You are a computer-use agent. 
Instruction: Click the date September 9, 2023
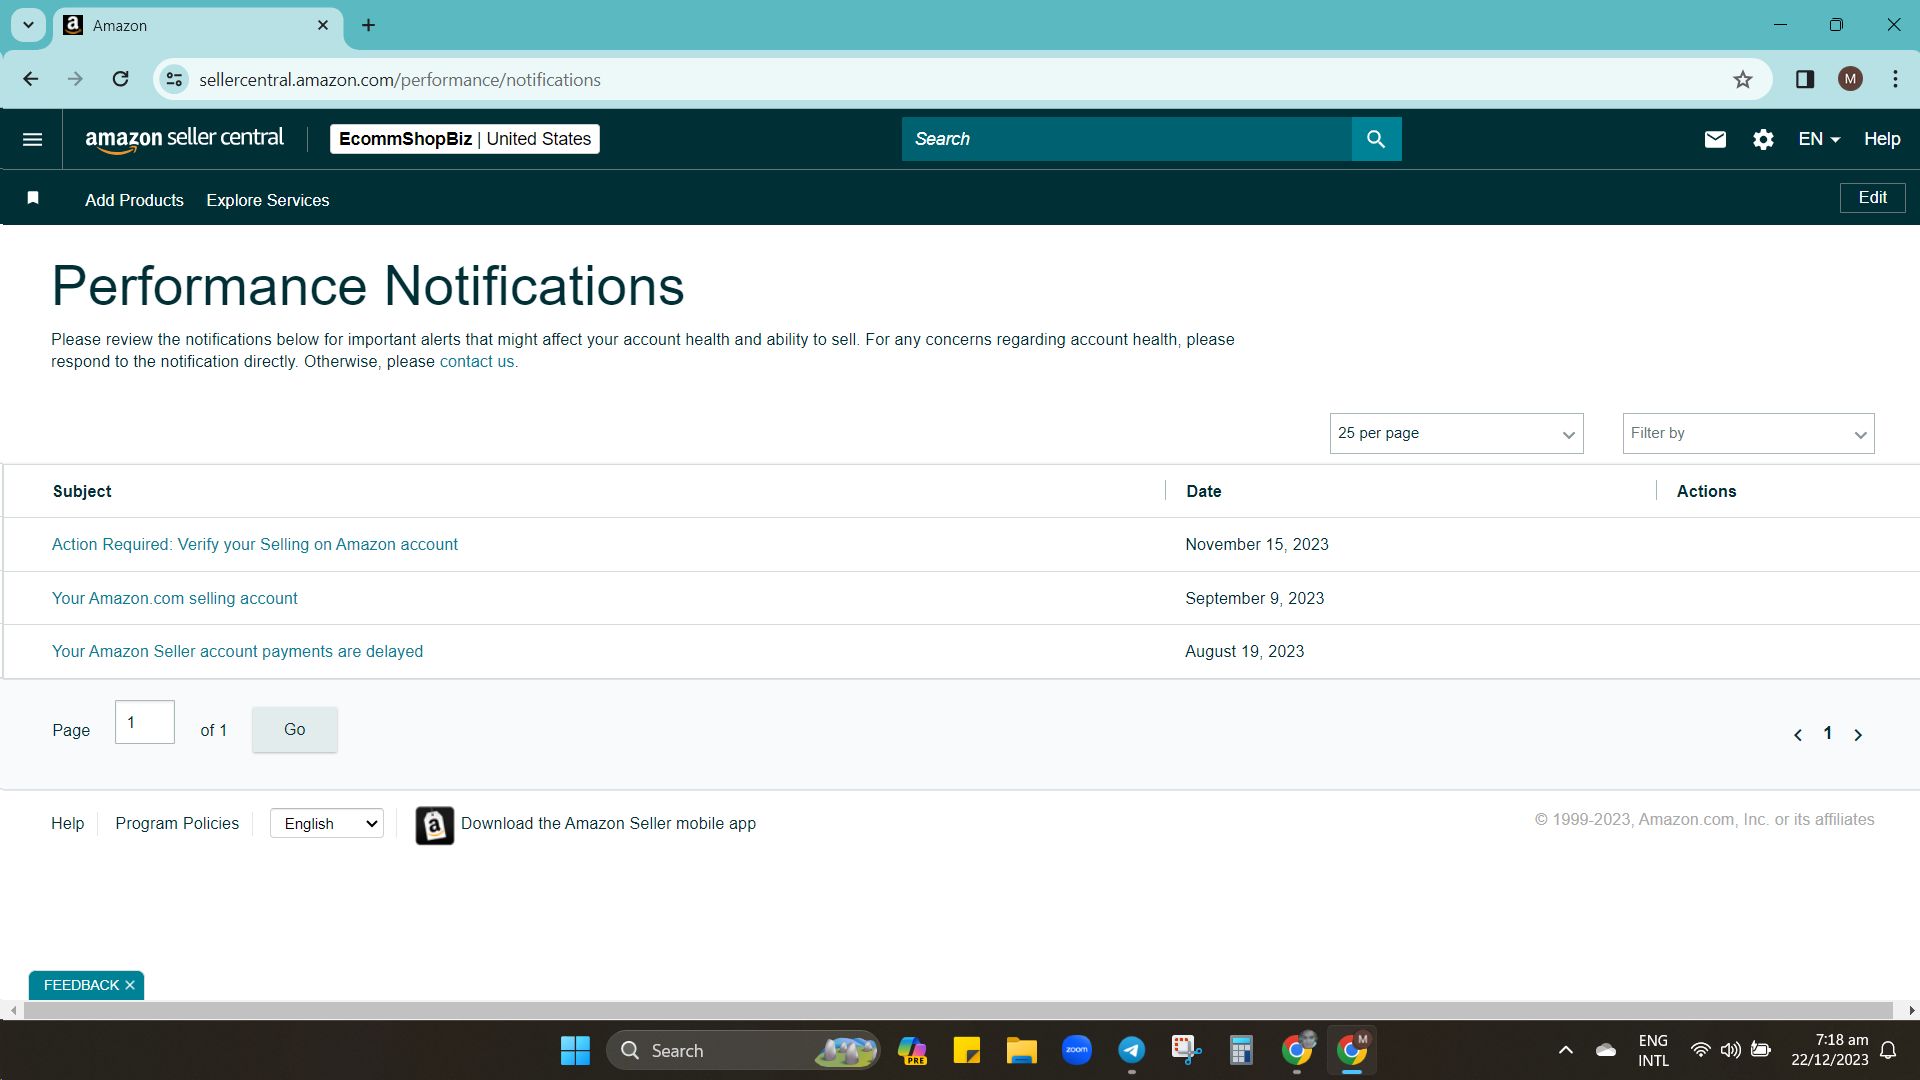tap(1255, 598)
